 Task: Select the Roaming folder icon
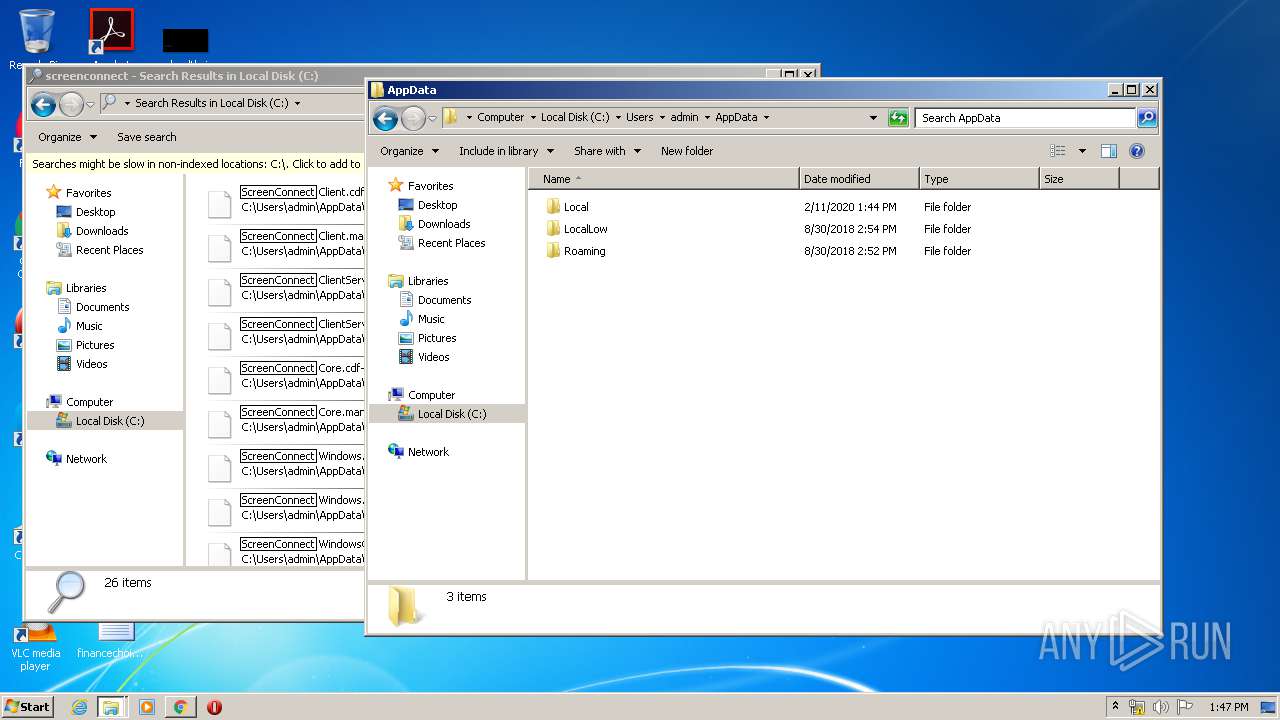553,251
